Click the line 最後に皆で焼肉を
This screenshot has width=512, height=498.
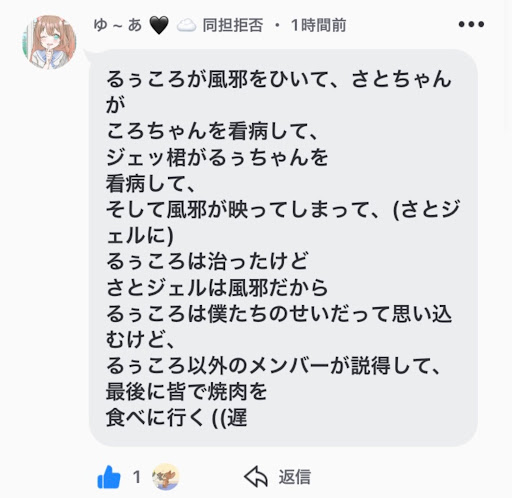click(x=186, y=391)
